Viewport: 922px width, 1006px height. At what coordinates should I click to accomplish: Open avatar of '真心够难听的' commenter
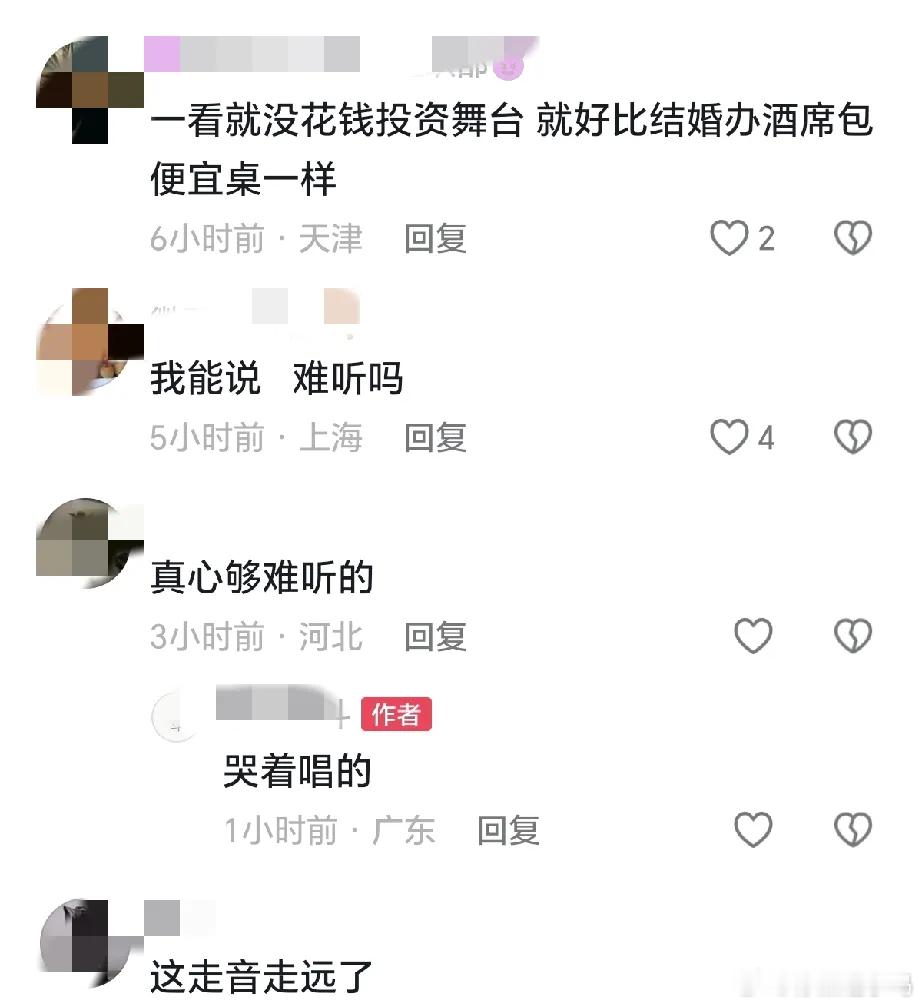pyautogui.click(x=90, y=543)
